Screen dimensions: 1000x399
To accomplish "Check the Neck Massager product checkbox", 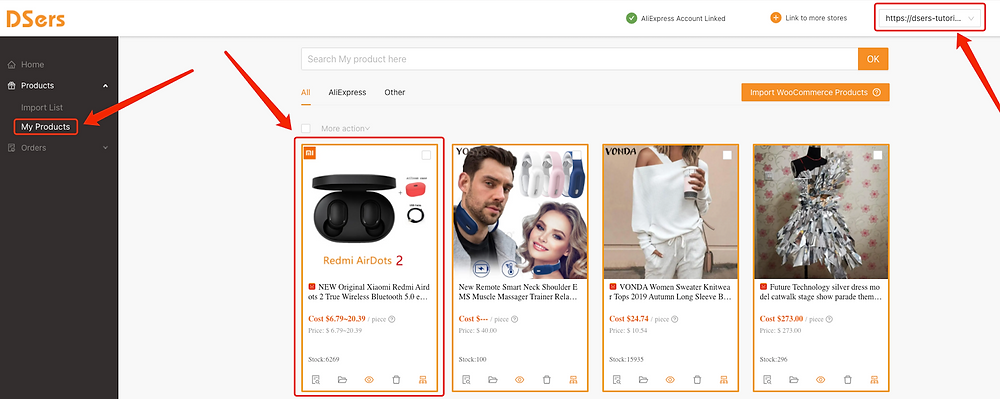I will (577, 155).
